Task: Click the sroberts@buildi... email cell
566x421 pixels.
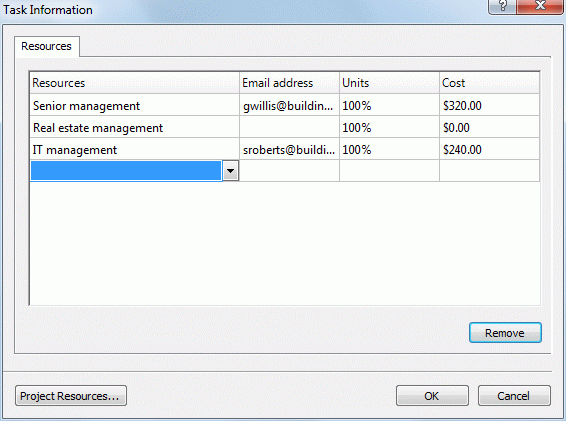Action: click(289, 149)
